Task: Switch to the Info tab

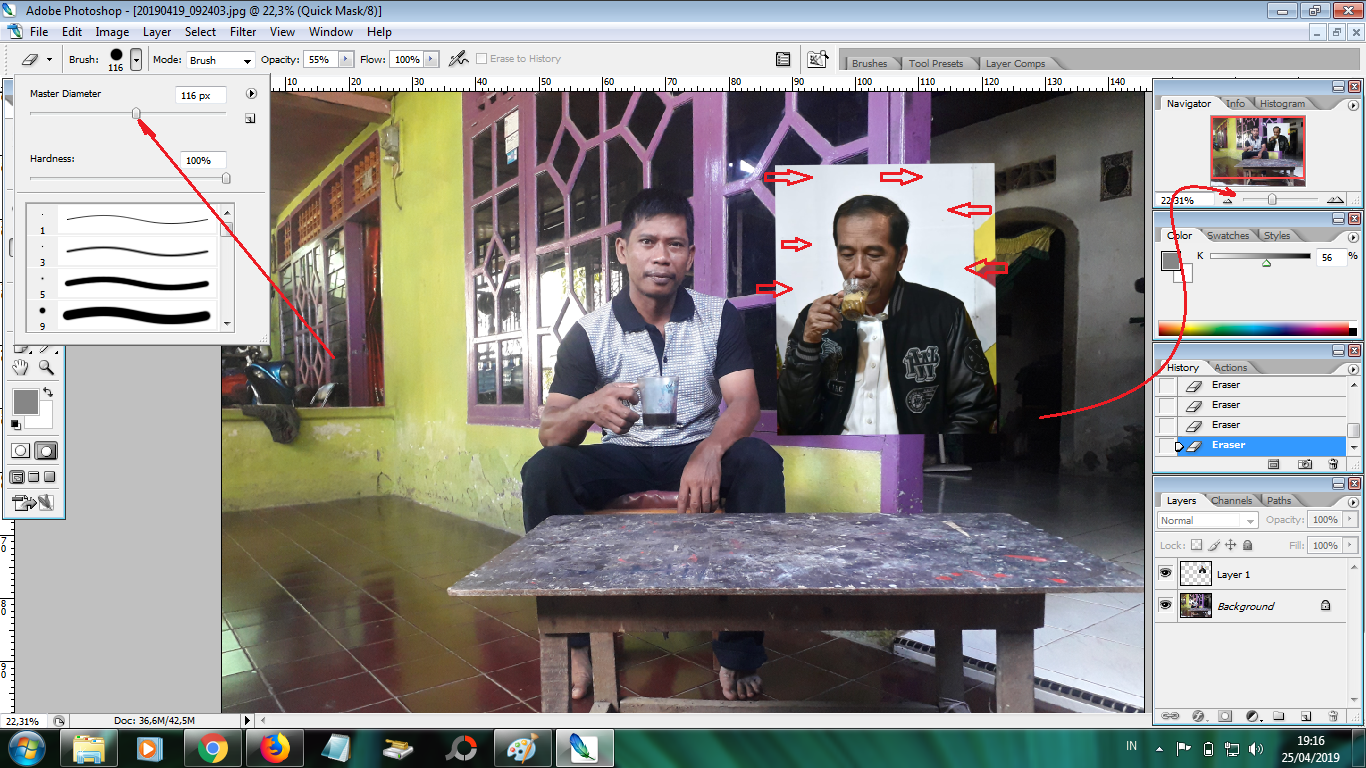Action: point(1236,103)
